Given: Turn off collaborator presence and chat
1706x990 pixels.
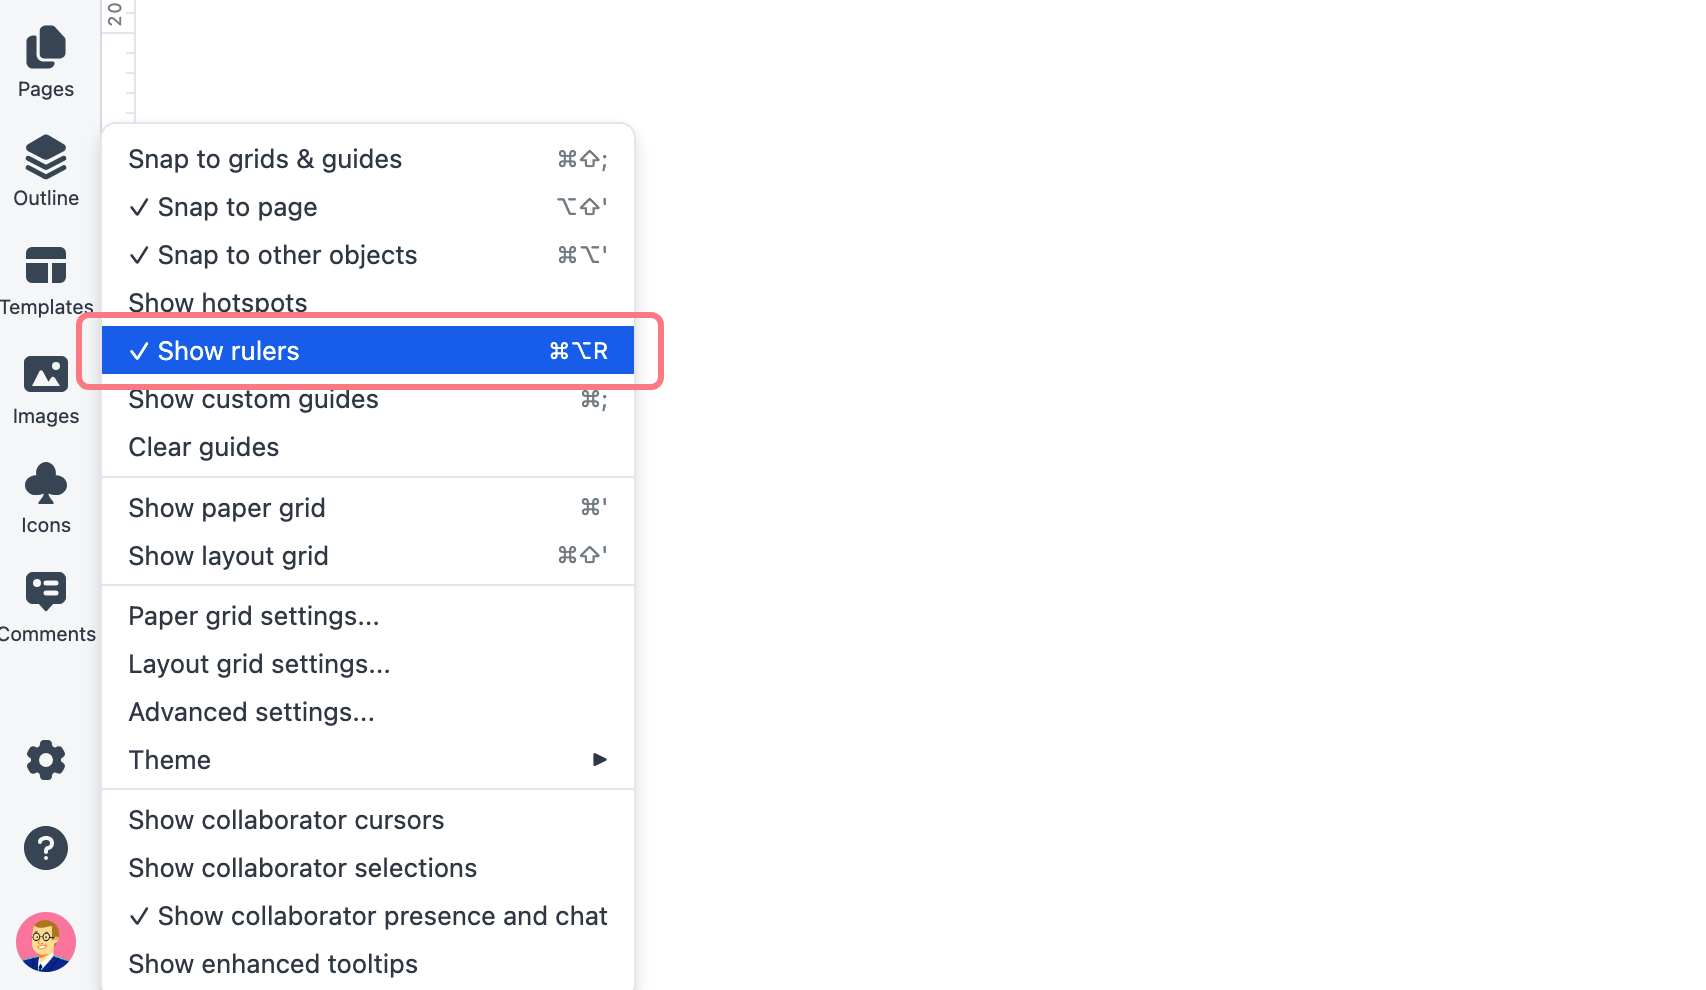Looking at the screenshot, I should click(368, 916).
